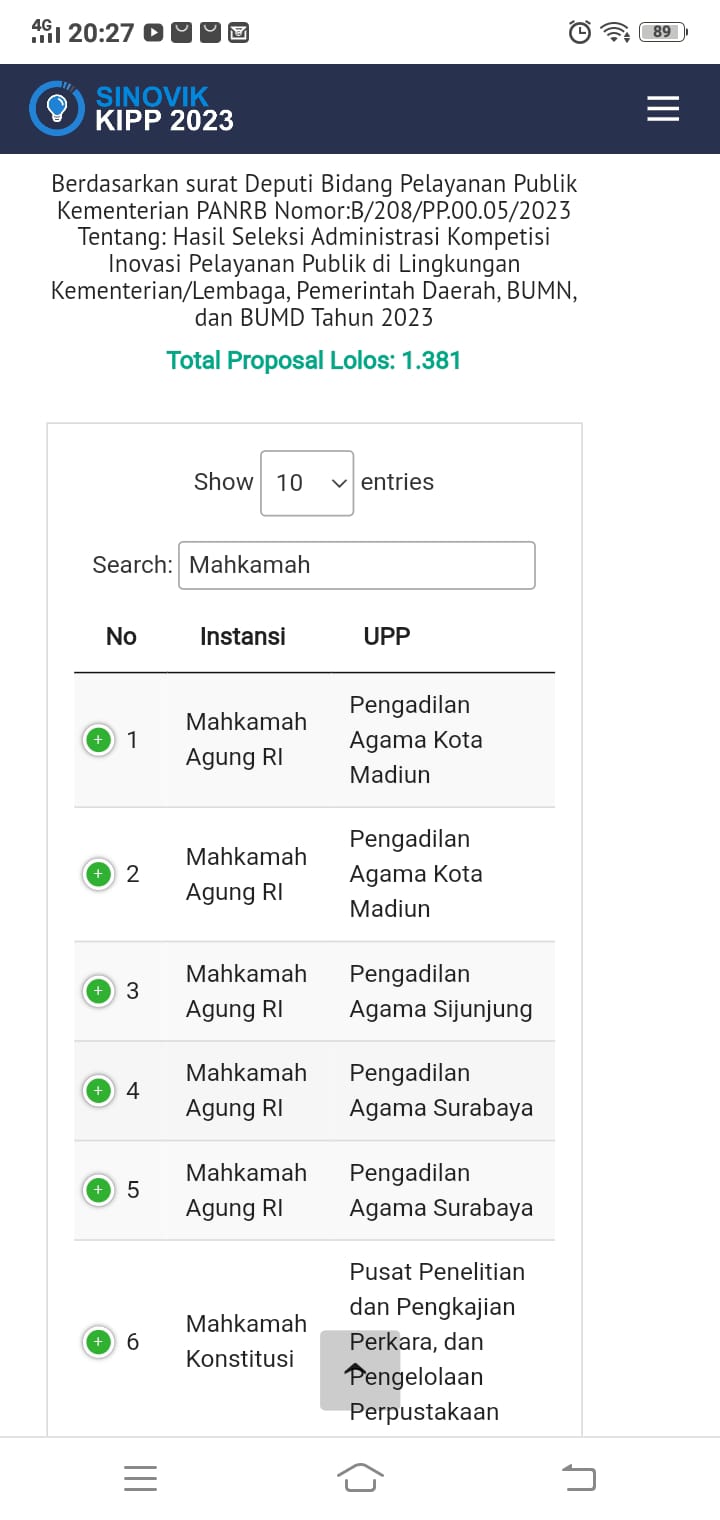Tap Android recent apps menu button
Image resolution: width=720 pixels, height=1520 pixels.
point(140,1478)
